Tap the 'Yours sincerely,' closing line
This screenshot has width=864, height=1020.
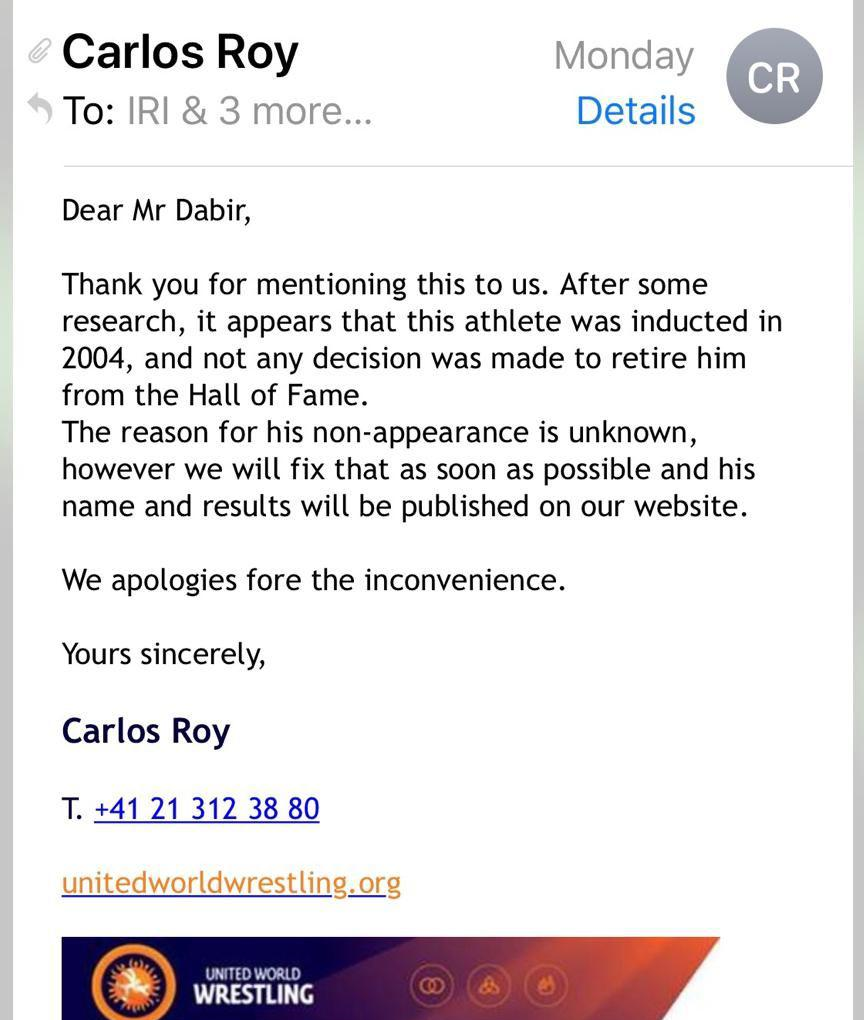(163, 654)
